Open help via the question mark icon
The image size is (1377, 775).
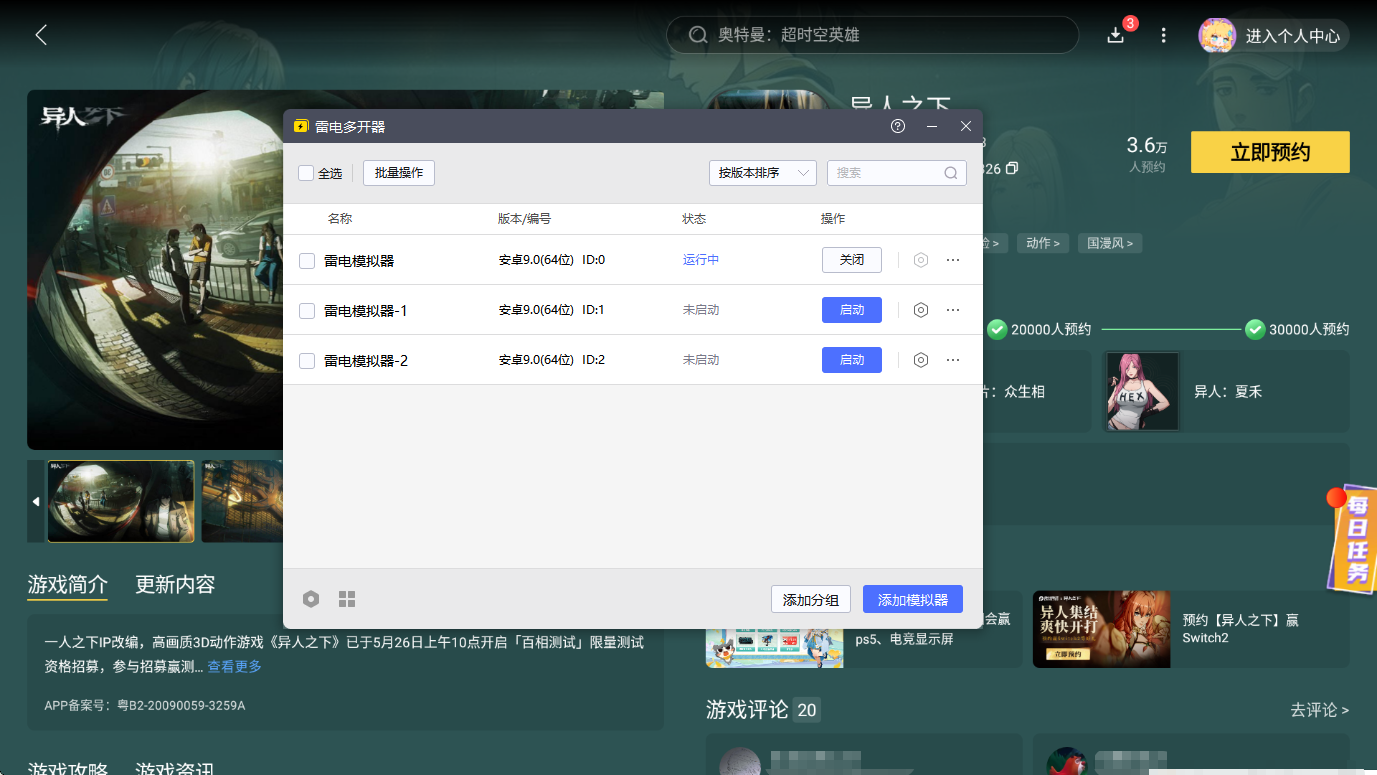click(x=897, y=126)
